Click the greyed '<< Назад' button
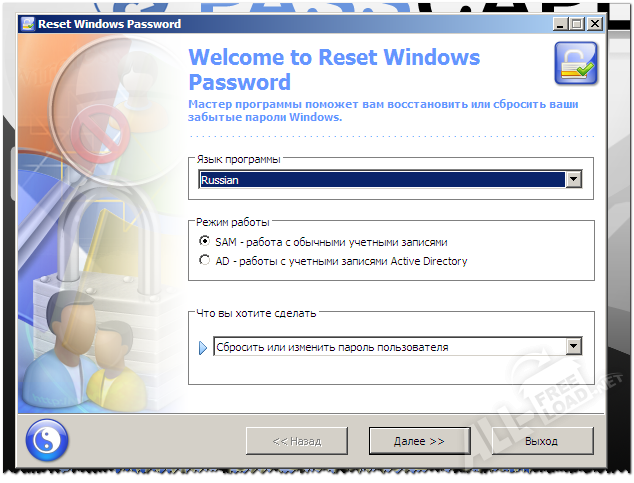 click(x=297, y=441)
